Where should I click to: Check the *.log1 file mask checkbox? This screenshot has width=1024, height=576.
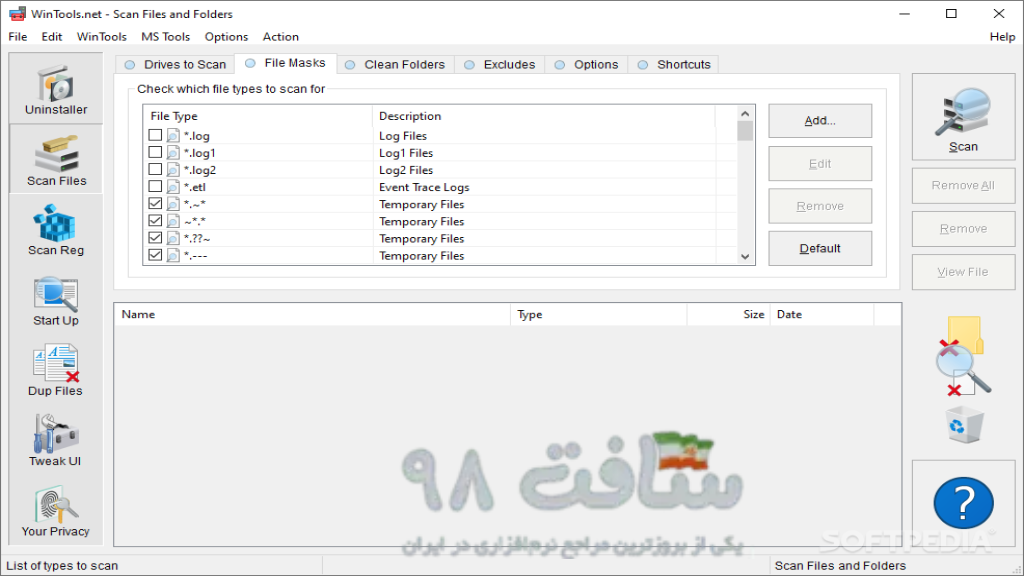coord(155,152)
